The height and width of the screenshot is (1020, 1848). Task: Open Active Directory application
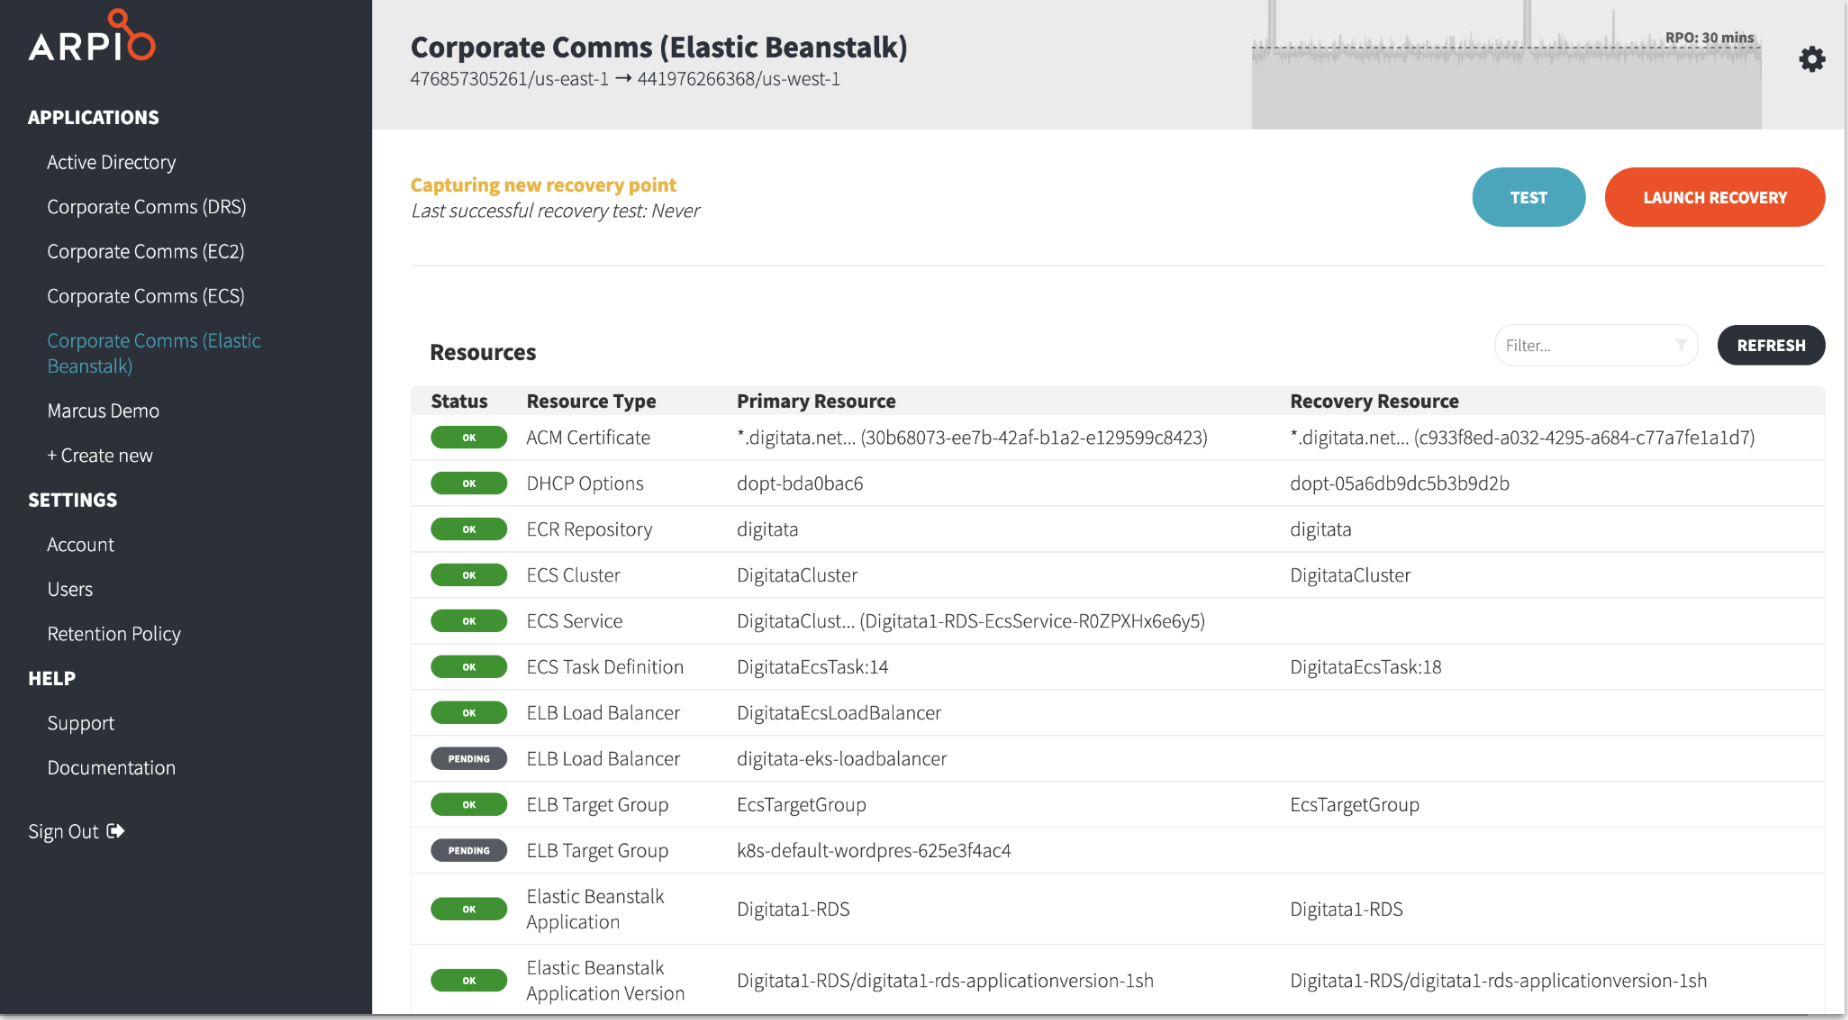111,162
